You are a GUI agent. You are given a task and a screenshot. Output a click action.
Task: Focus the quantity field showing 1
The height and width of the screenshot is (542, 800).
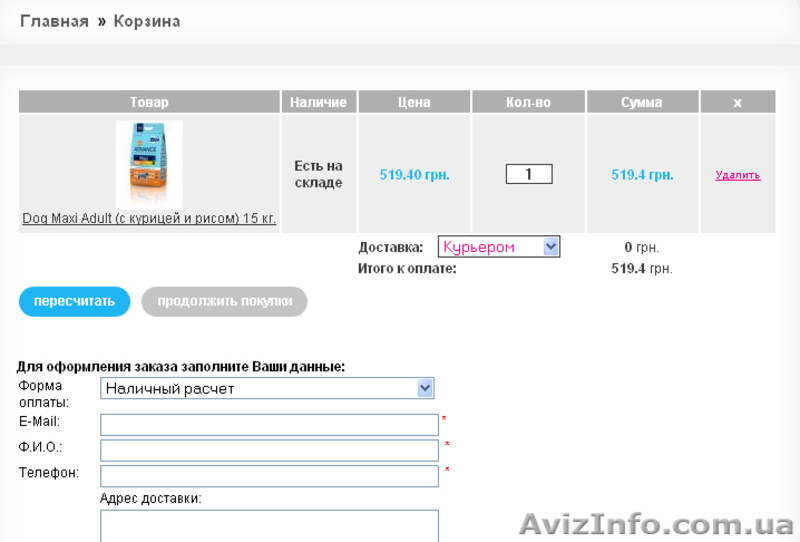click(x=529, y=174)
